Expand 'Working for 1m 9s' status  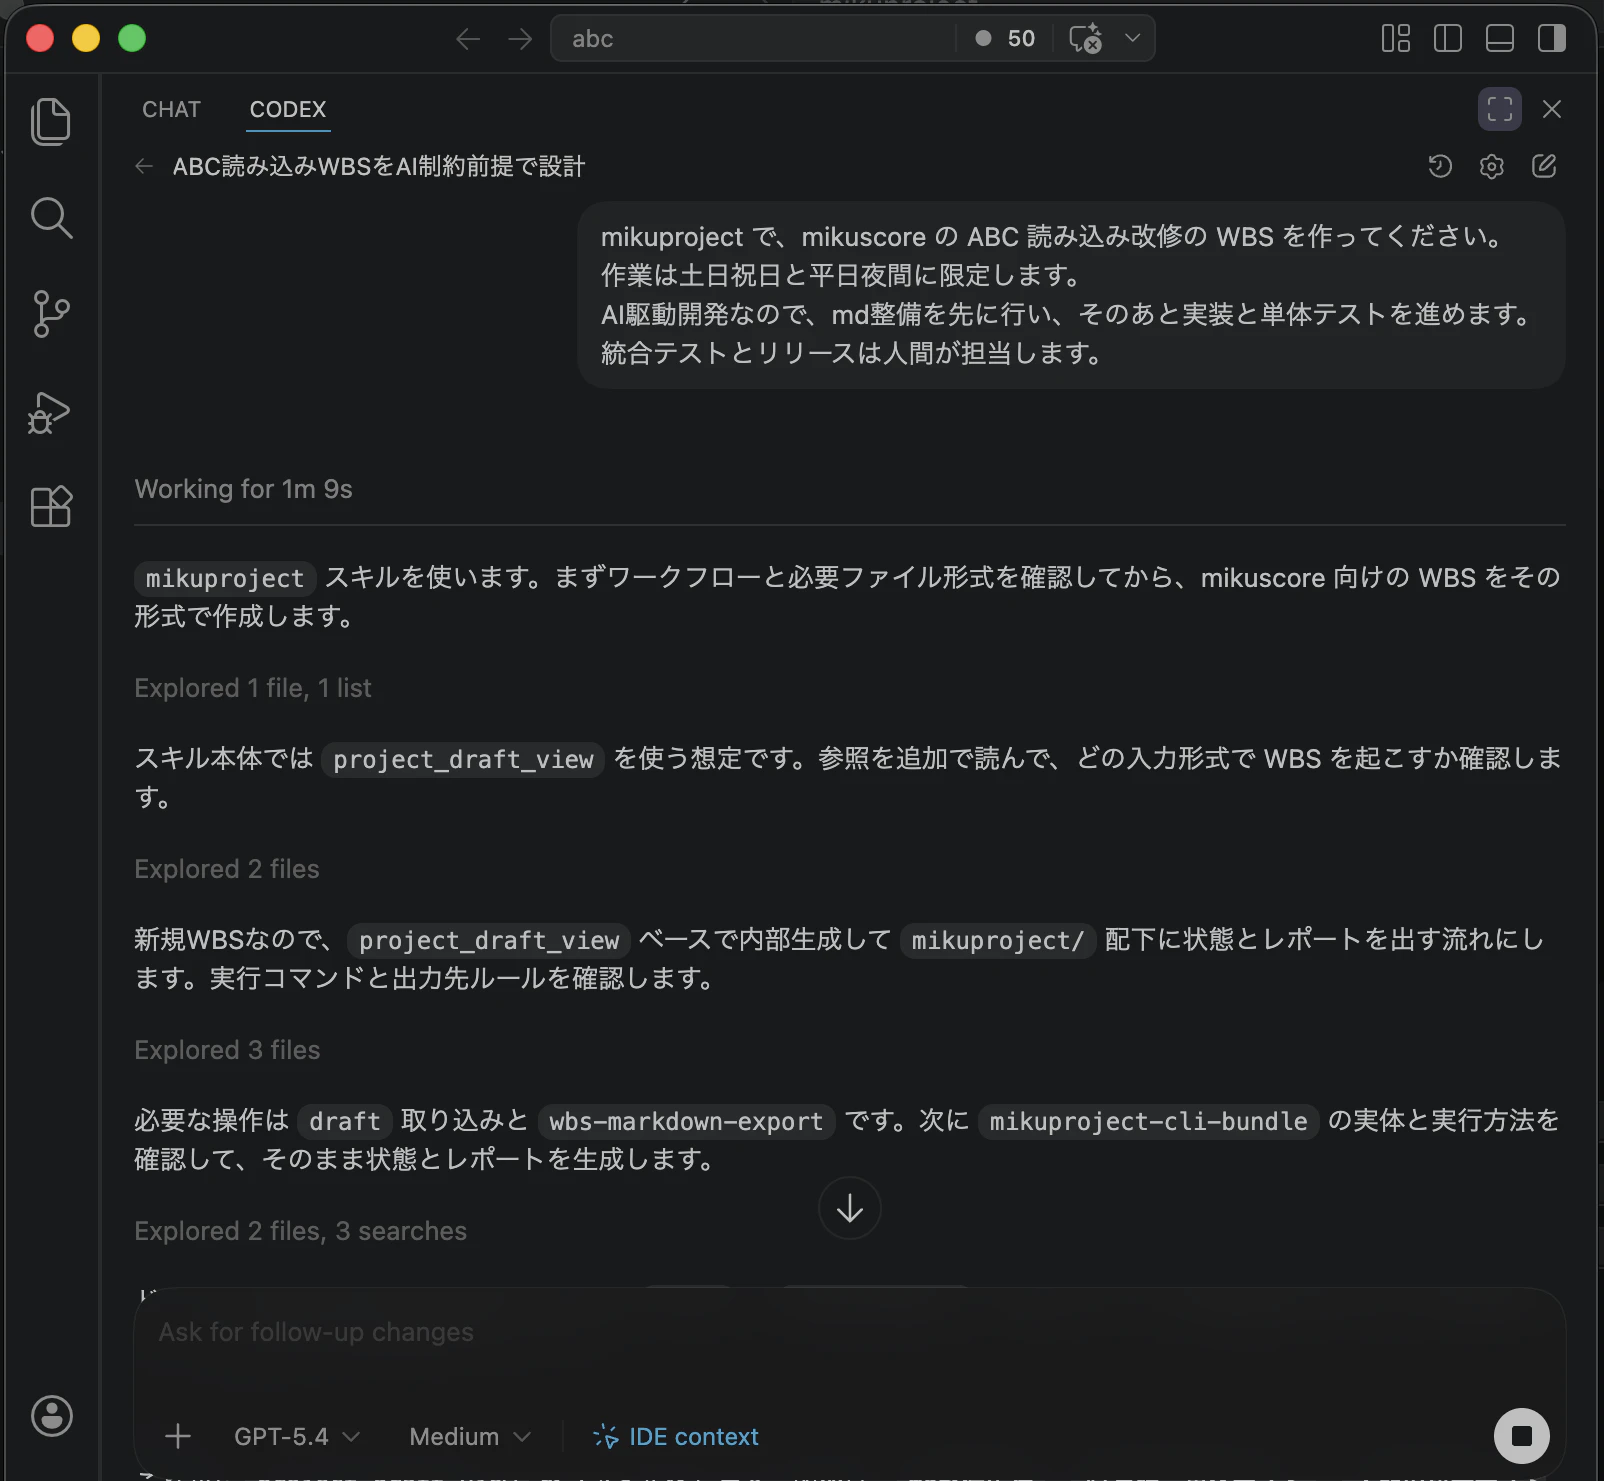click(243, 489)
